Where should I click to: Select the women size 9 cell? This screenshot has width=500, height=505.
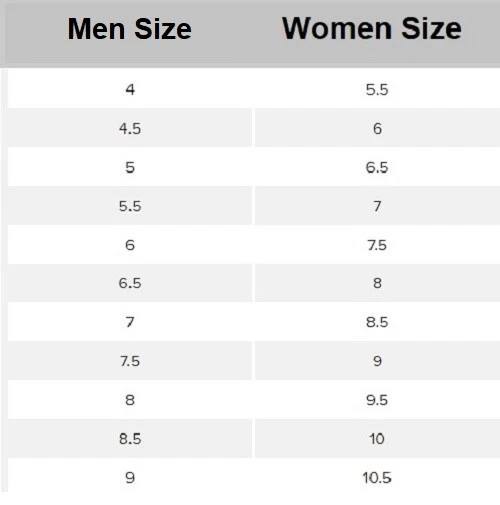pyautogui.click(x=377, y=361)
